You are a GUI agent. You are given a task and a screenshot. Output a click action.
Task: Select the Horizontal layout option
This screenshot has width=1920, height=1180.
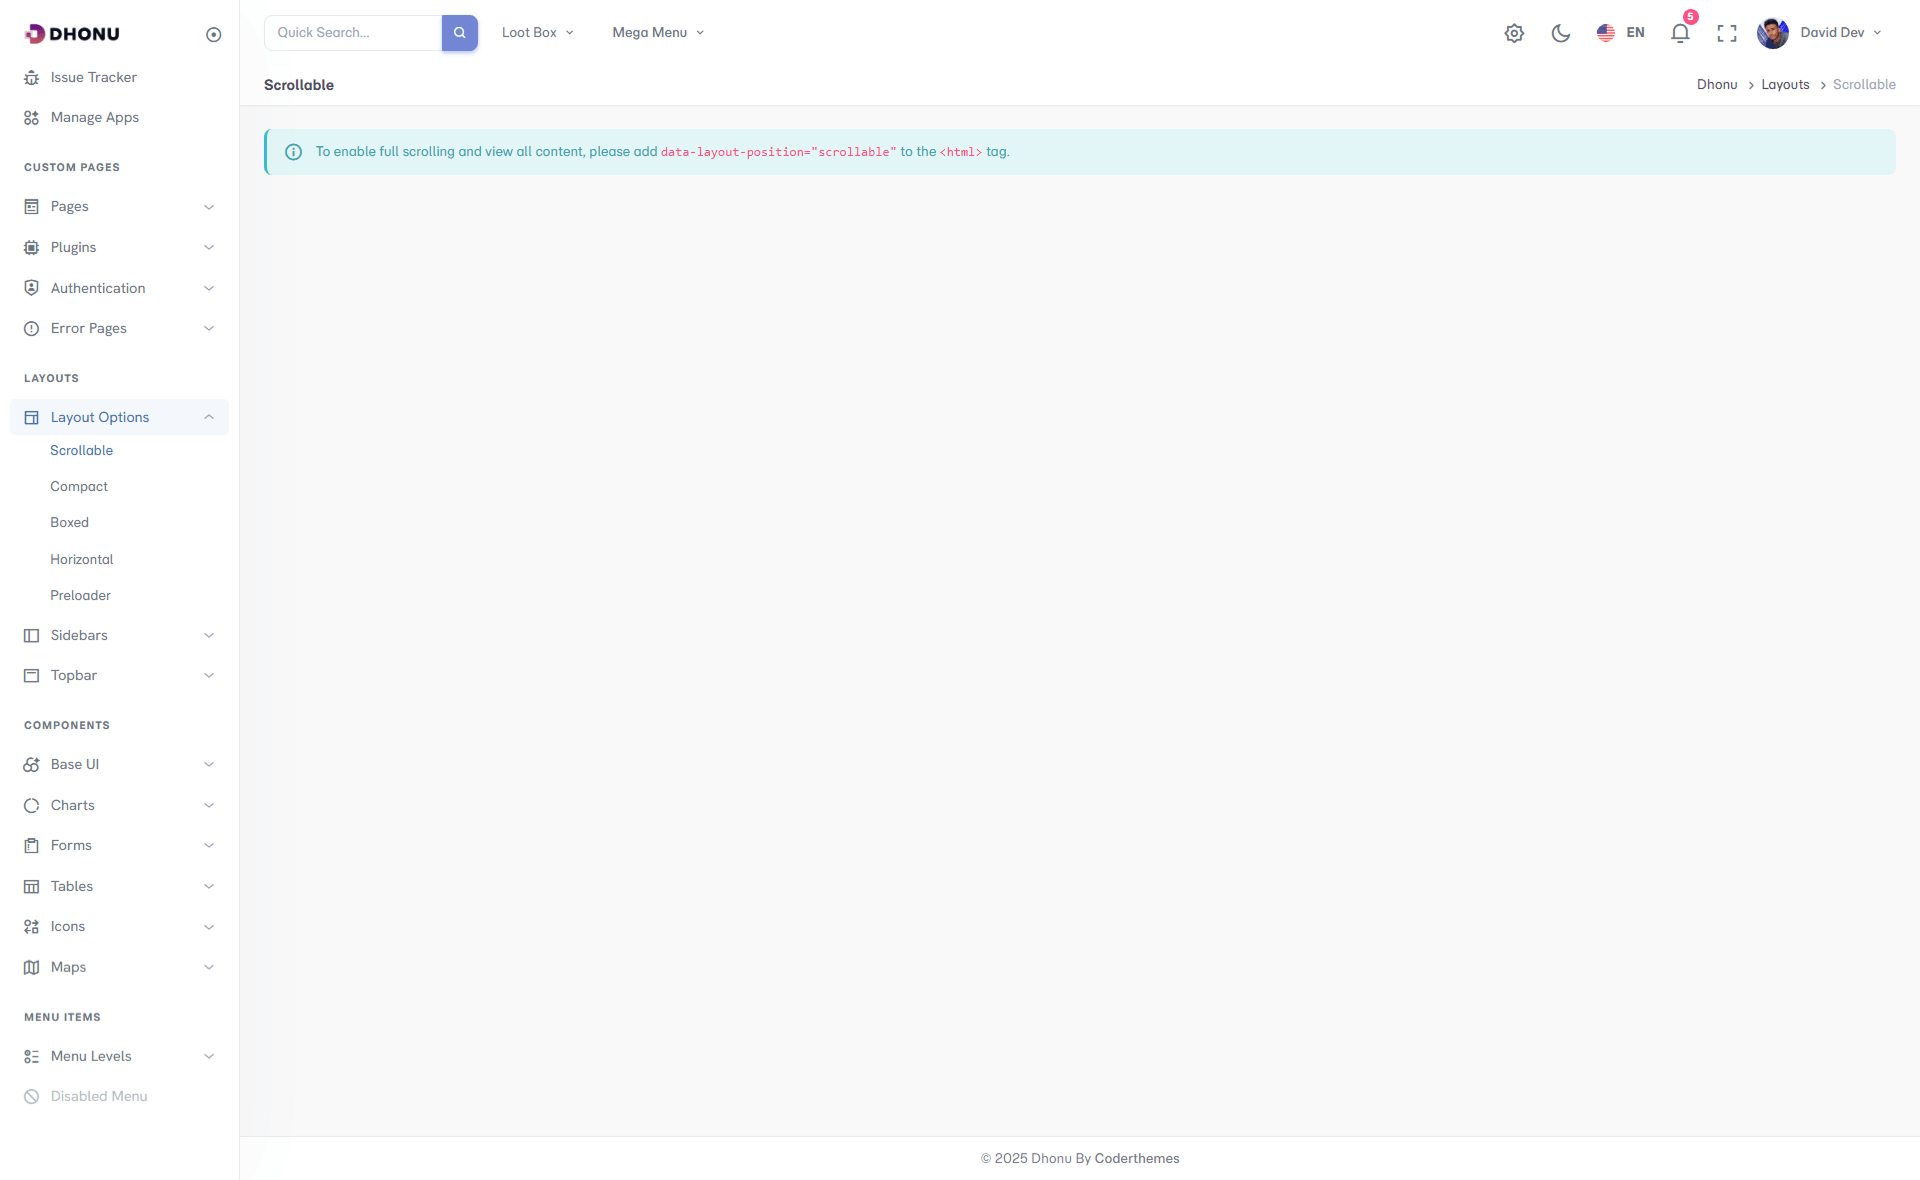(x=81, y=559)
